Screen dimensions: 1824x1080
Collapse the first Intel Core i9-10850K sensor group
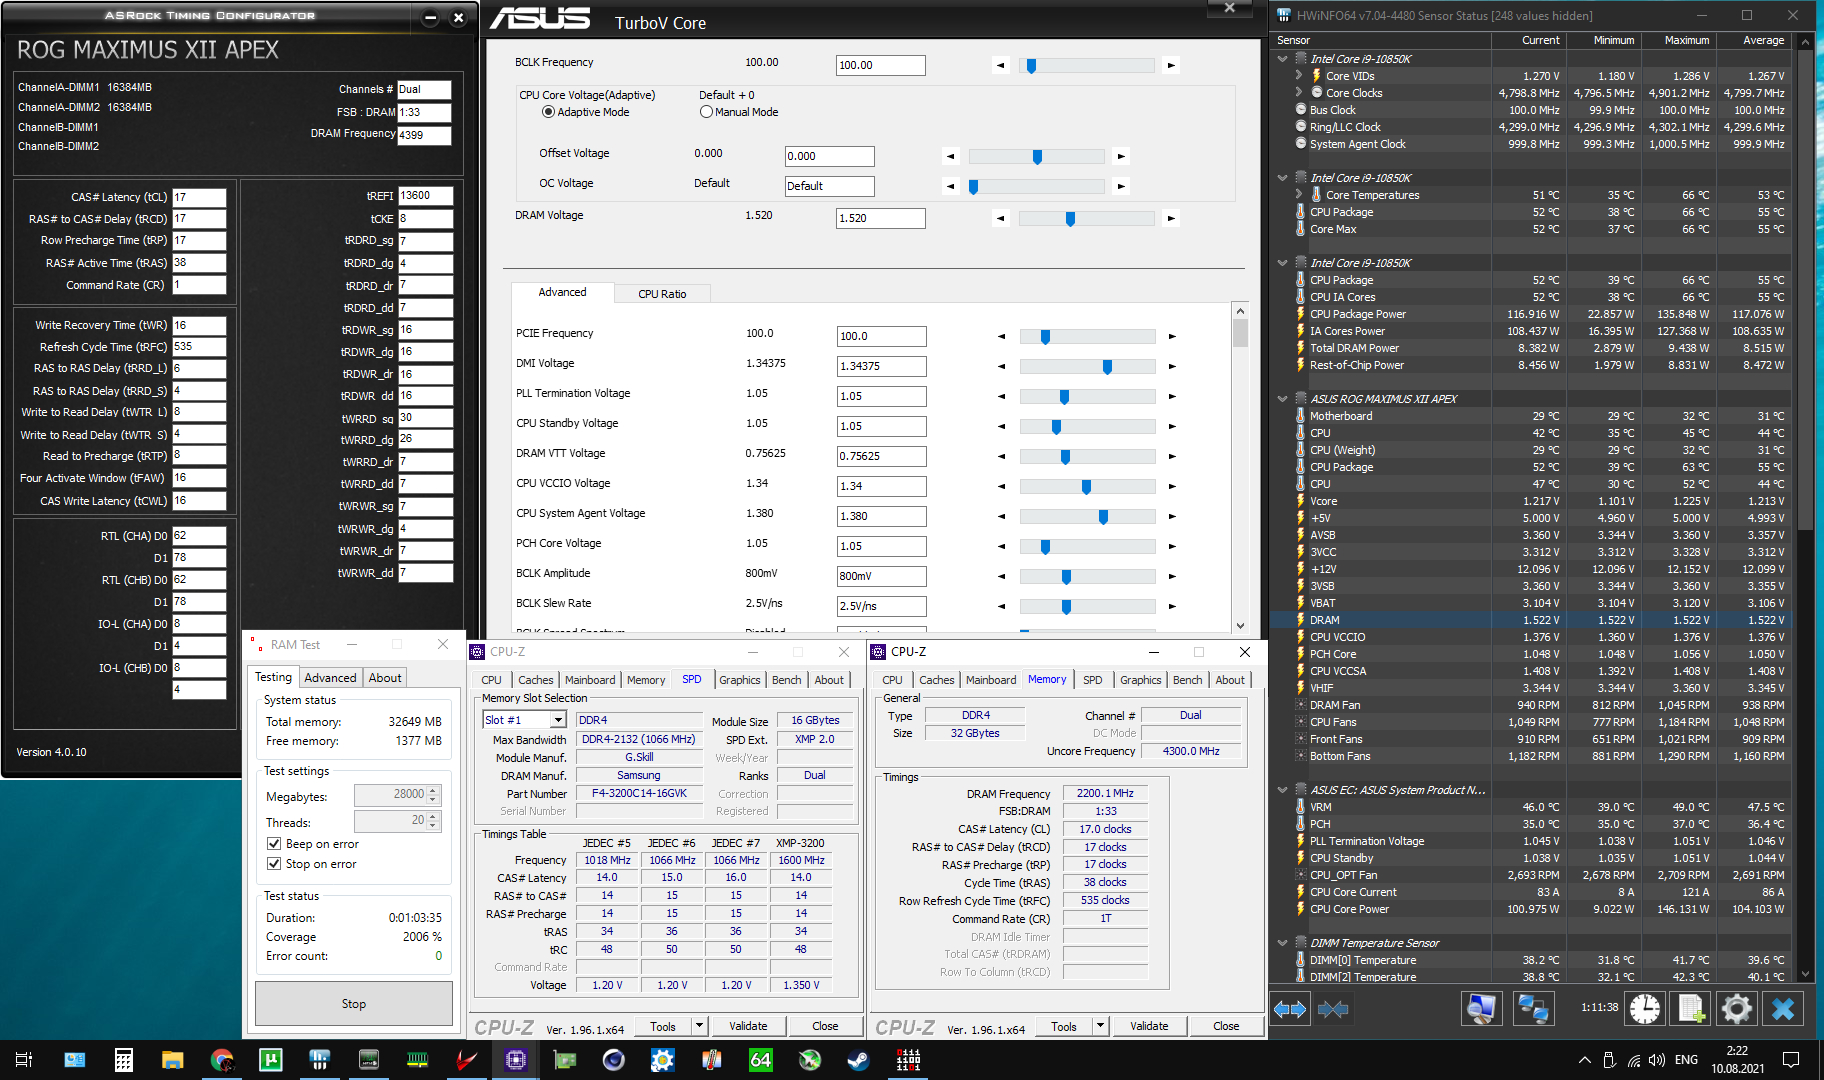[1283, 59]
